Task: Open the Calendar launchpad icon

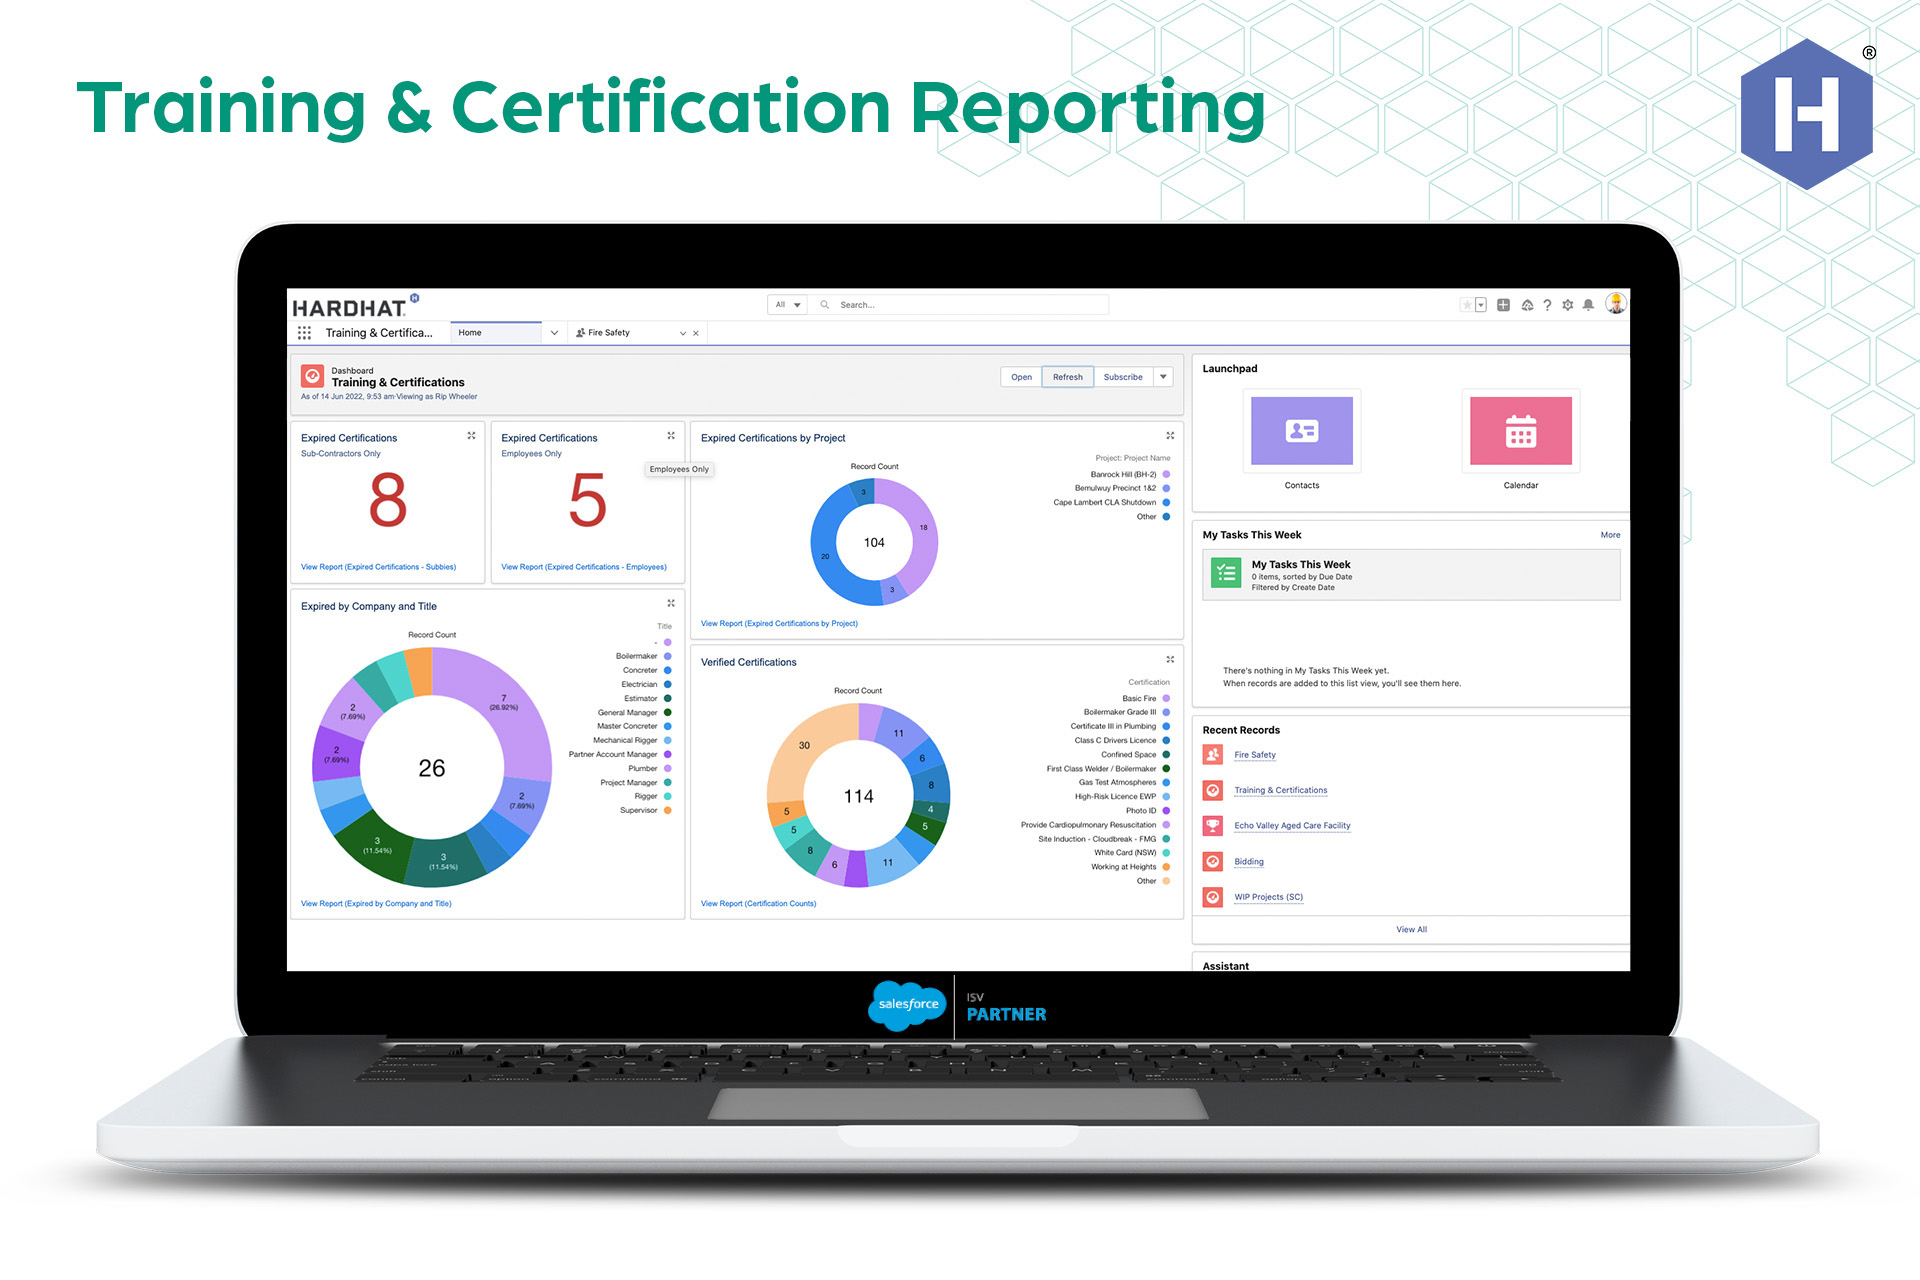Action: click(1520, 432)
